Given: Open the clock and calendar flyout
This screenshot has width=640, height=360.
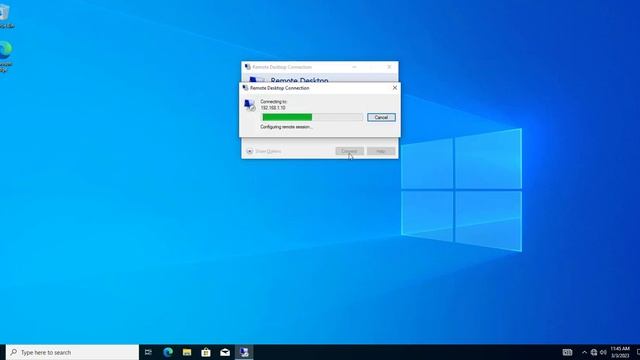Looking at the screenshot, I should (620, 352).
